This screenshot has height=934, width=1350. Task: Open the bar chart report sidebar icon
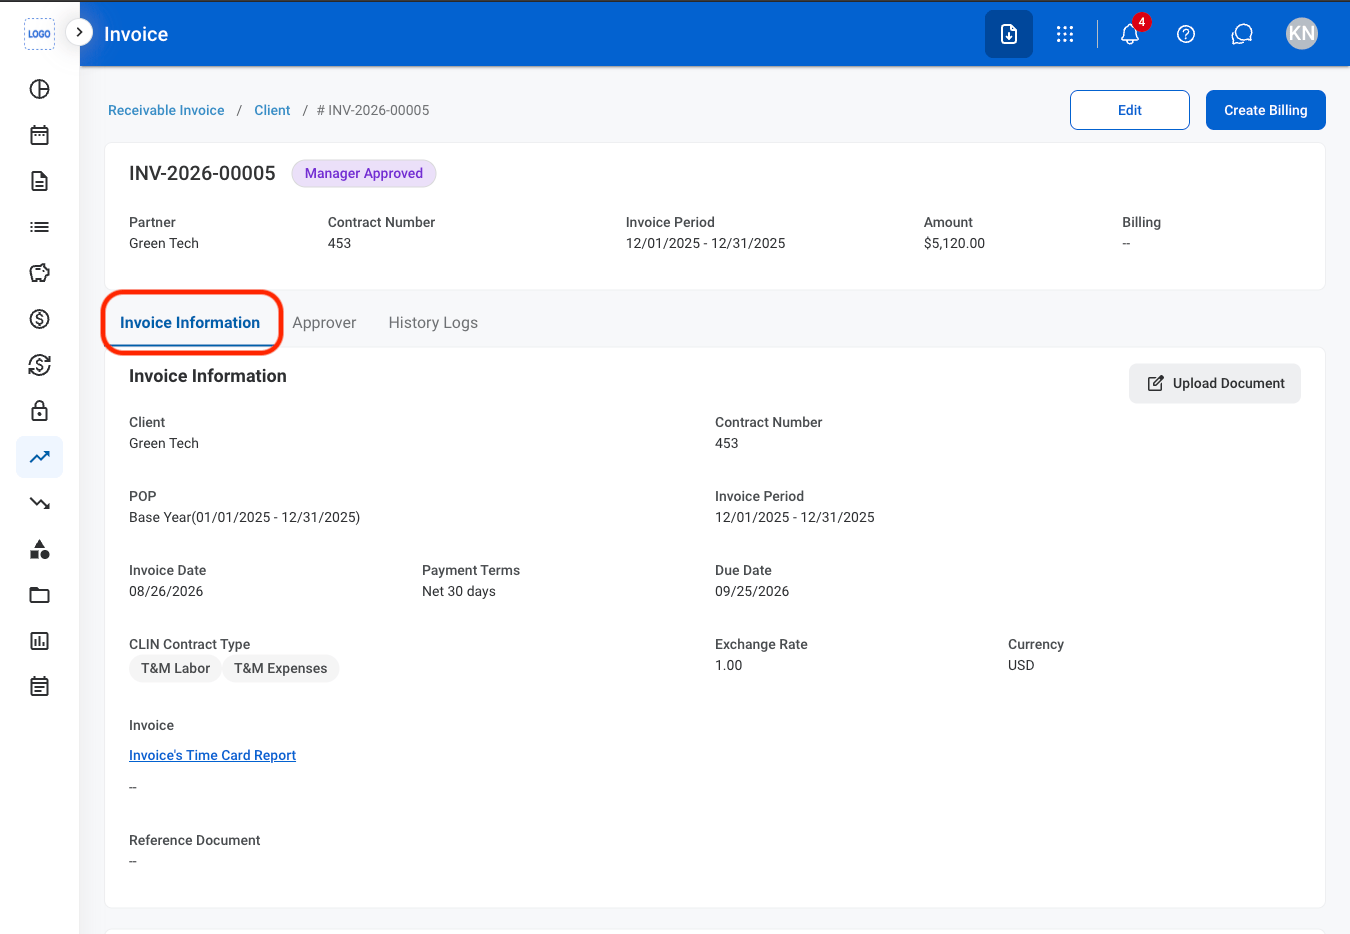pos(39,641)
